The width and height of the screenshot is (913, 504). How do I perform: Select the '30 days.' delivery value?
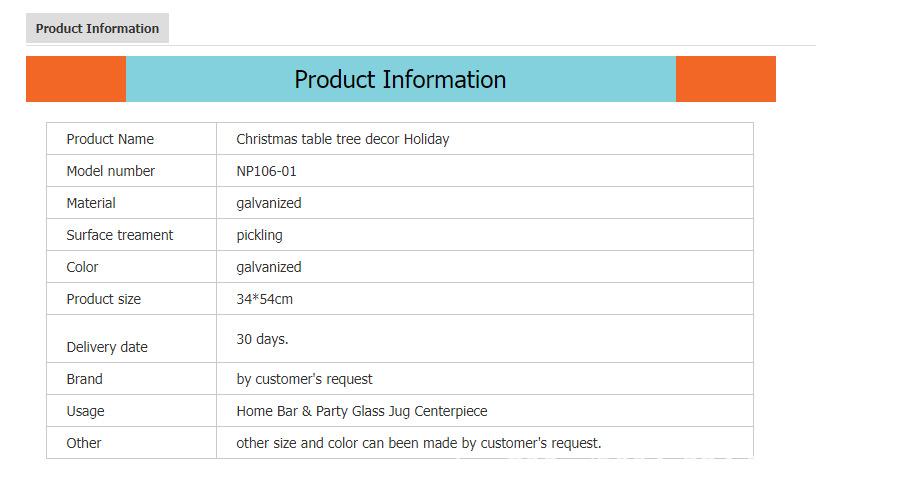click(x=262, y=339)
